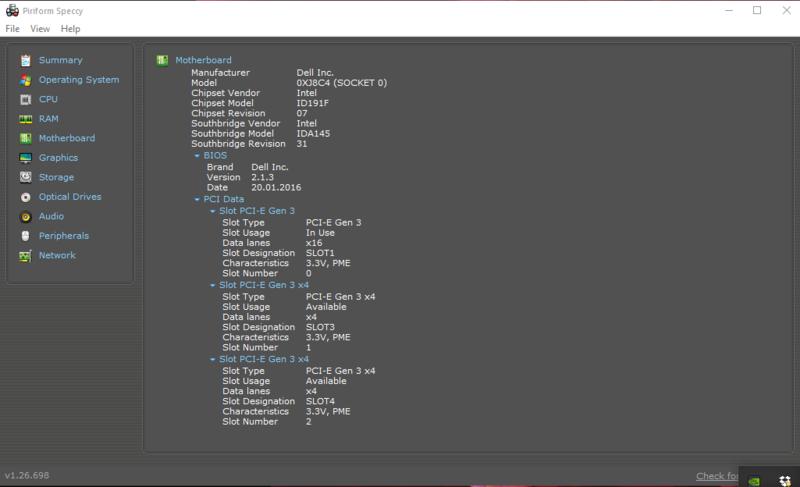This screenshot has width=800, height=487.
Task: Click the PCI Data section label
Action: click(x=223, y=199)
